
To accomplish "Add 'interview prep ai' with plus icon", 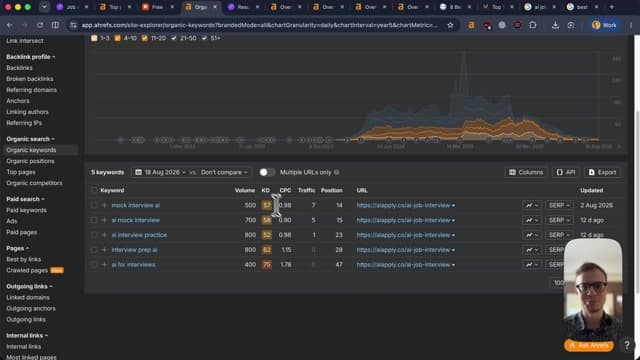I will tap(104, 250).
